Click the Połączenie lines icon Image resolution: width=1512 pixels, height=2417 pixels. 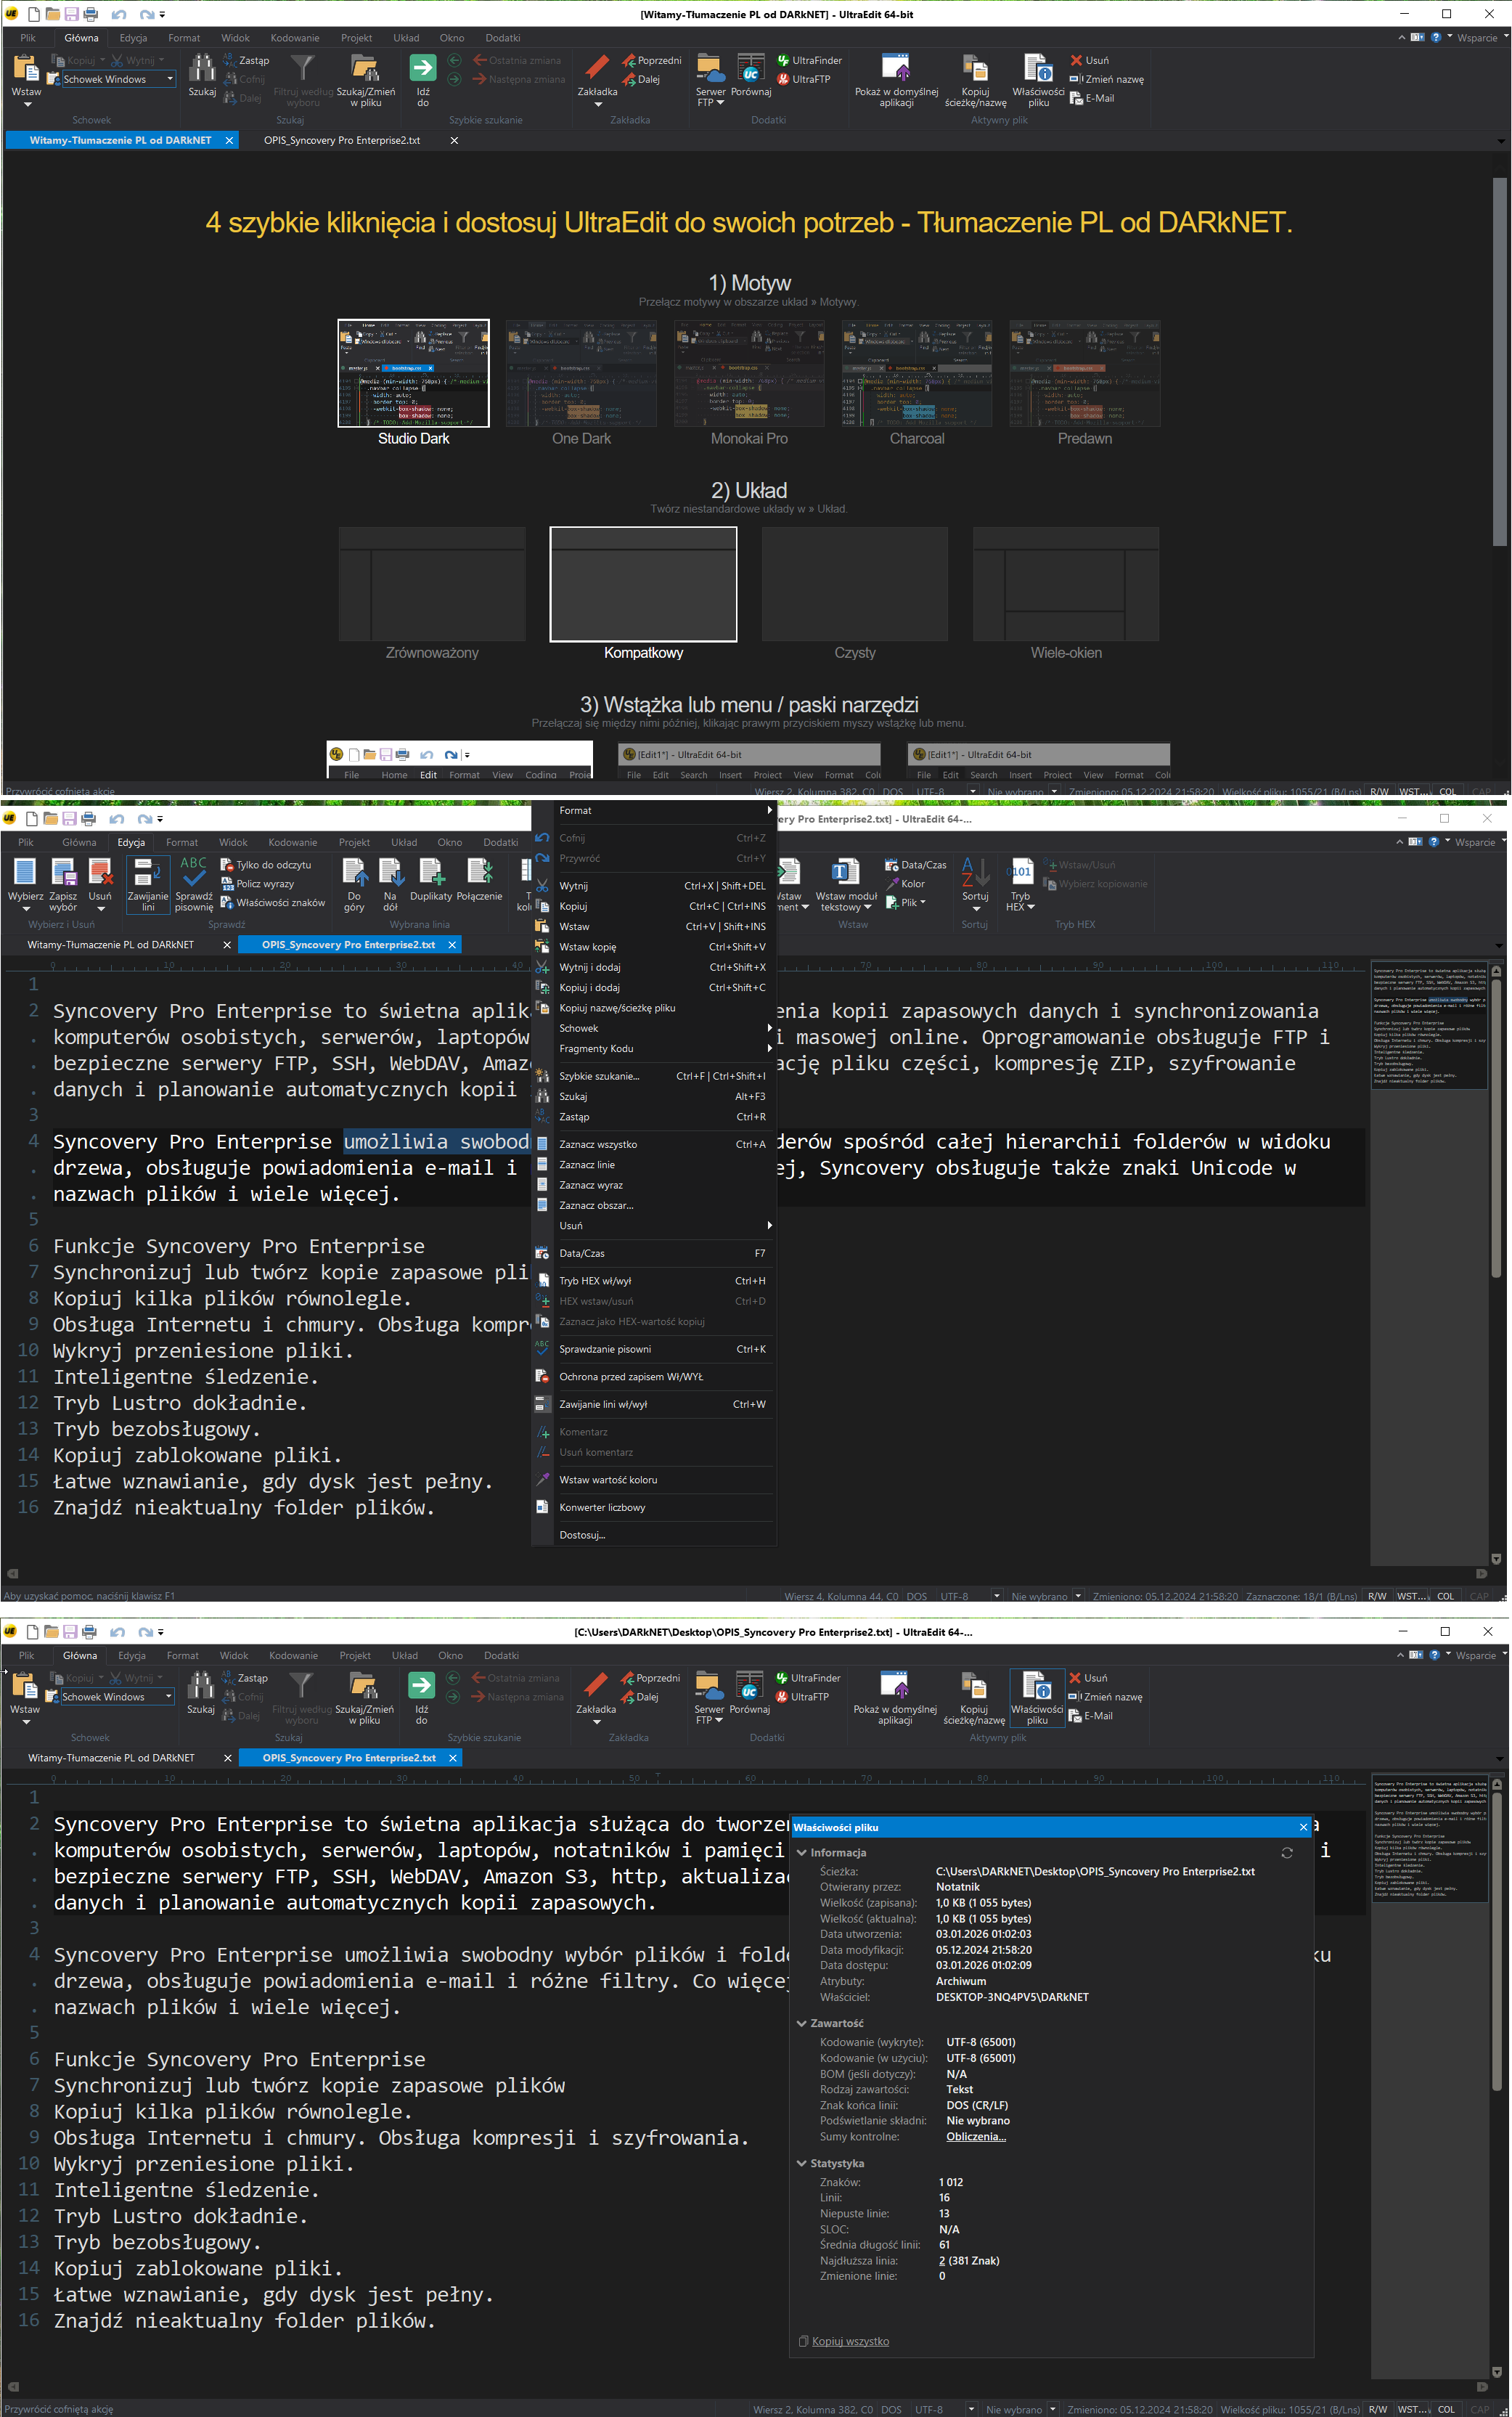click(x=479, y=873)
